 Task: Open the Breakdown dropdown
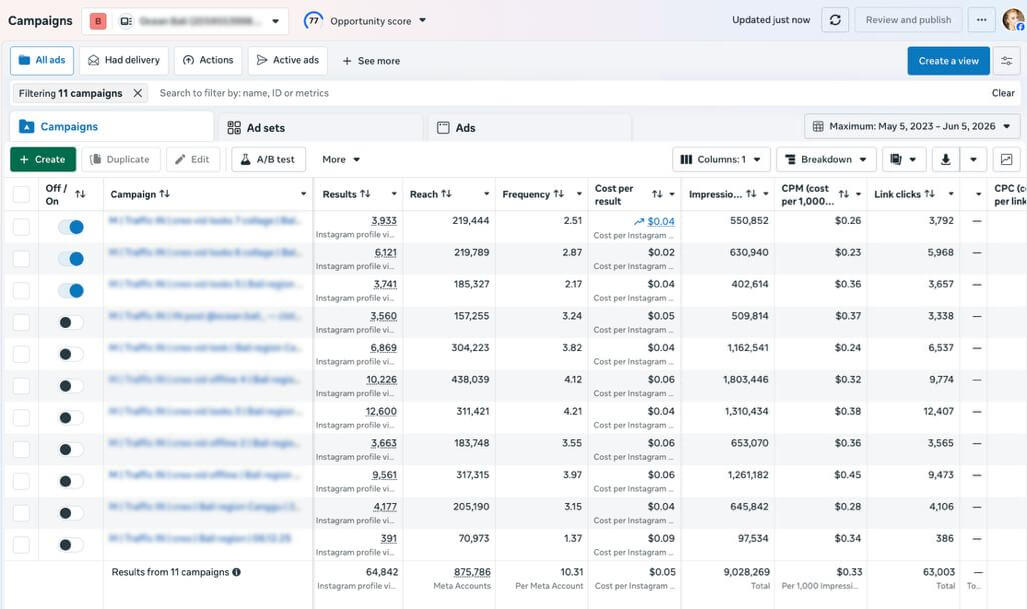(x=826, y=159)
